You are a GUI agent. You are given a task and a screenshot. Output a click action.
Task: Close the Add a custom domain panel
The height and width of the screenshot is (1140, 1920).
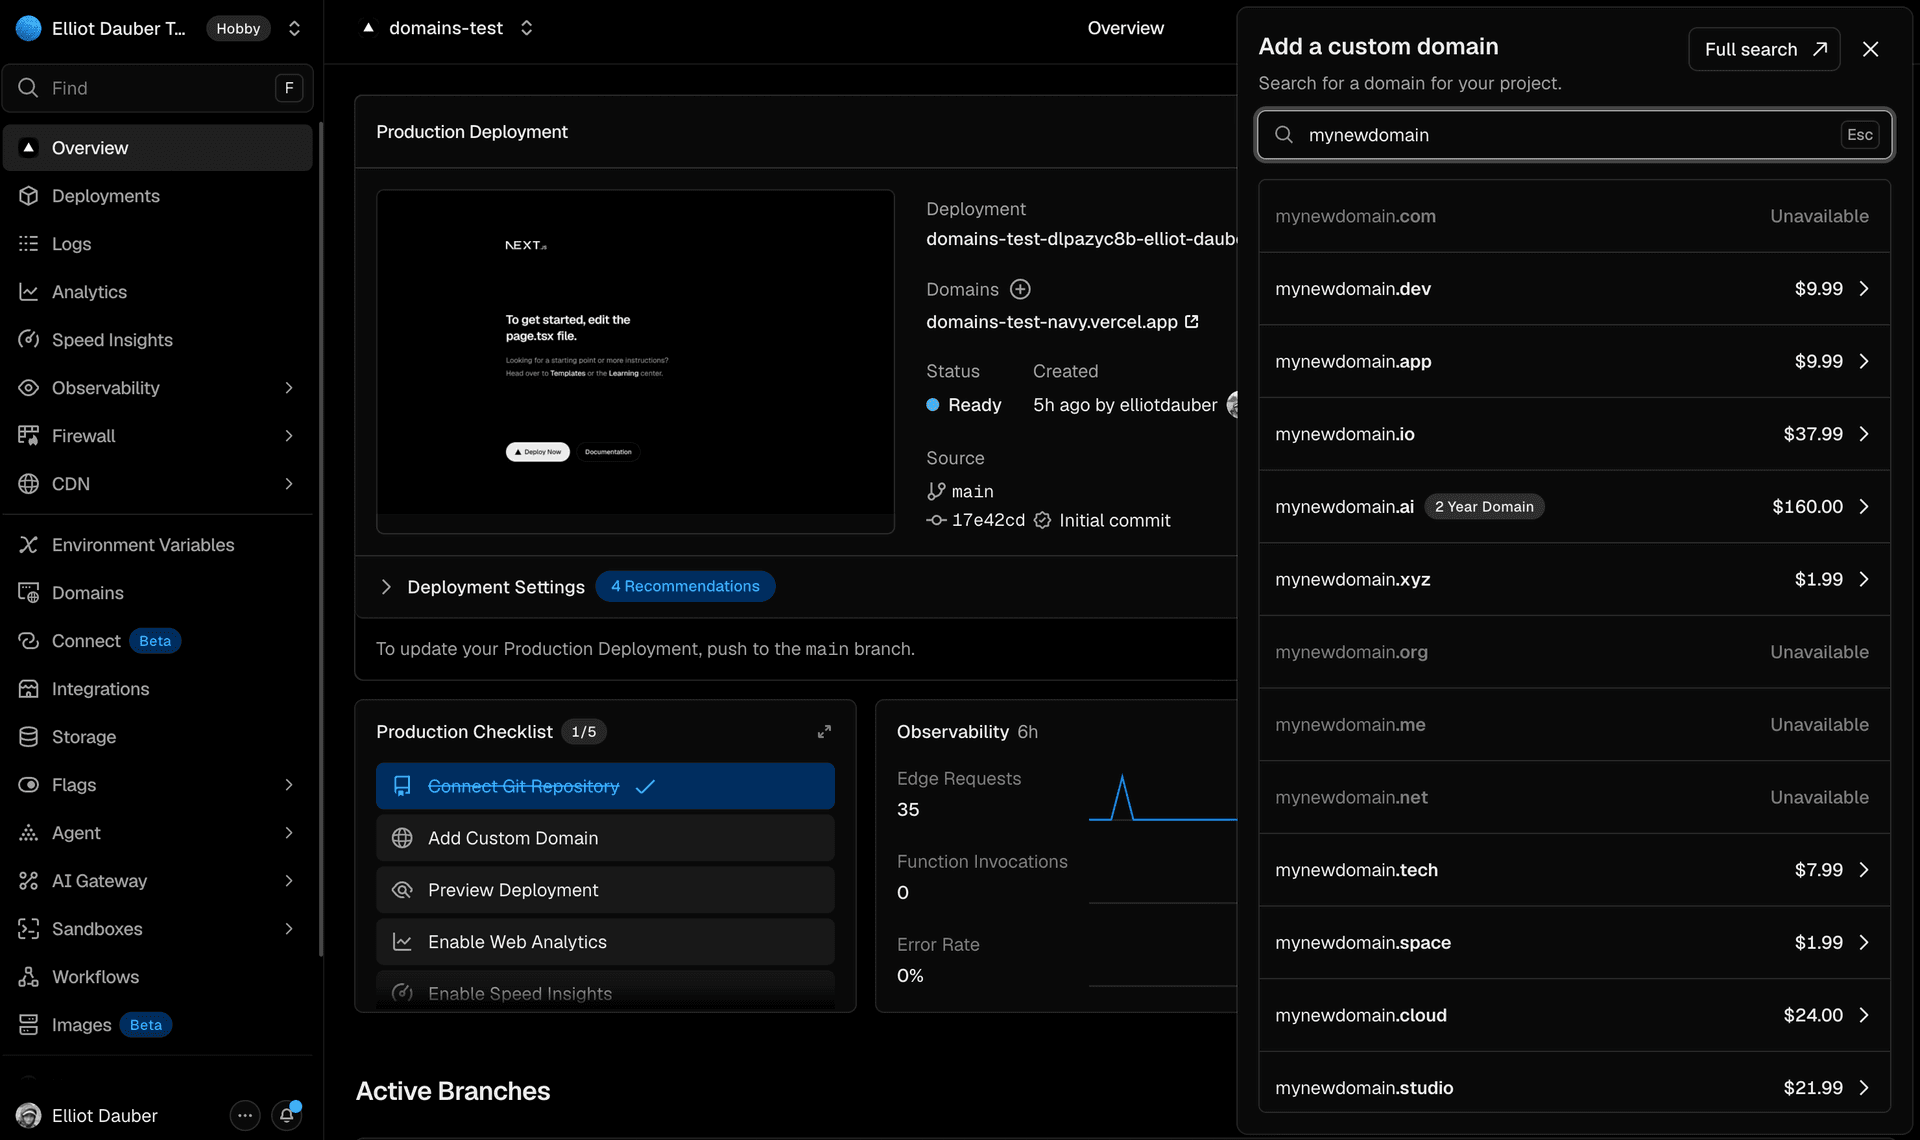coord(1871,49)
